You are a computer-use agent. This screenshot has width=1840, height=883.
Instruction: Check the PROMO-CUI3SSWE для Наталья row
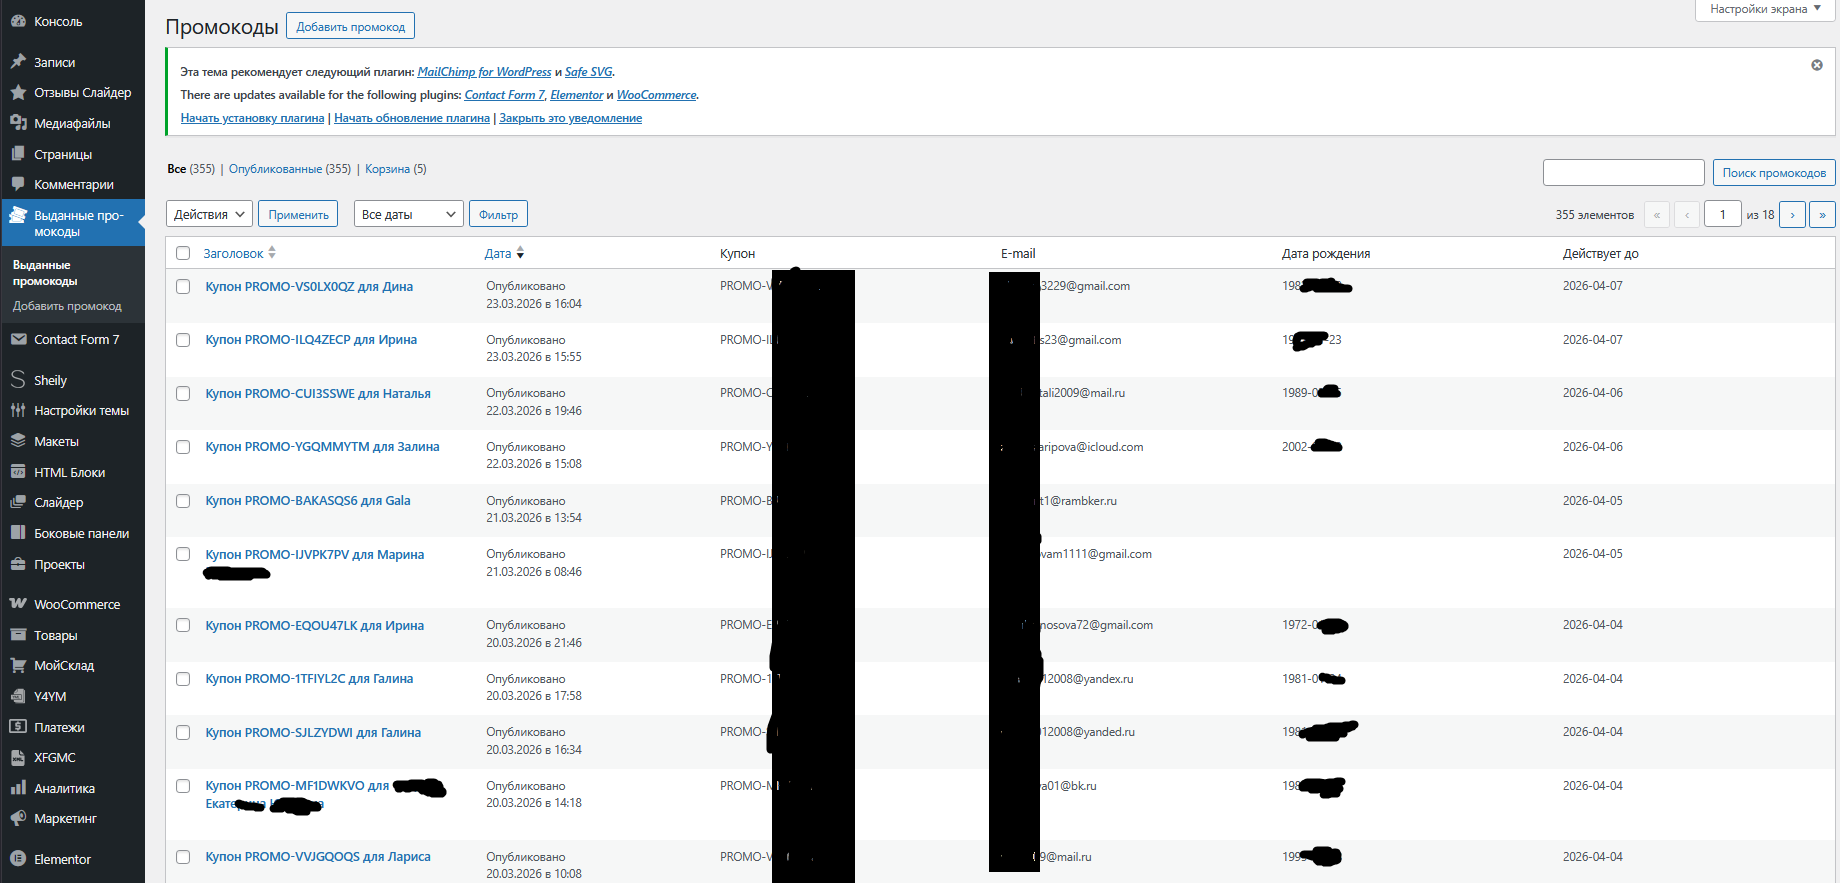[x=183, y=393]
